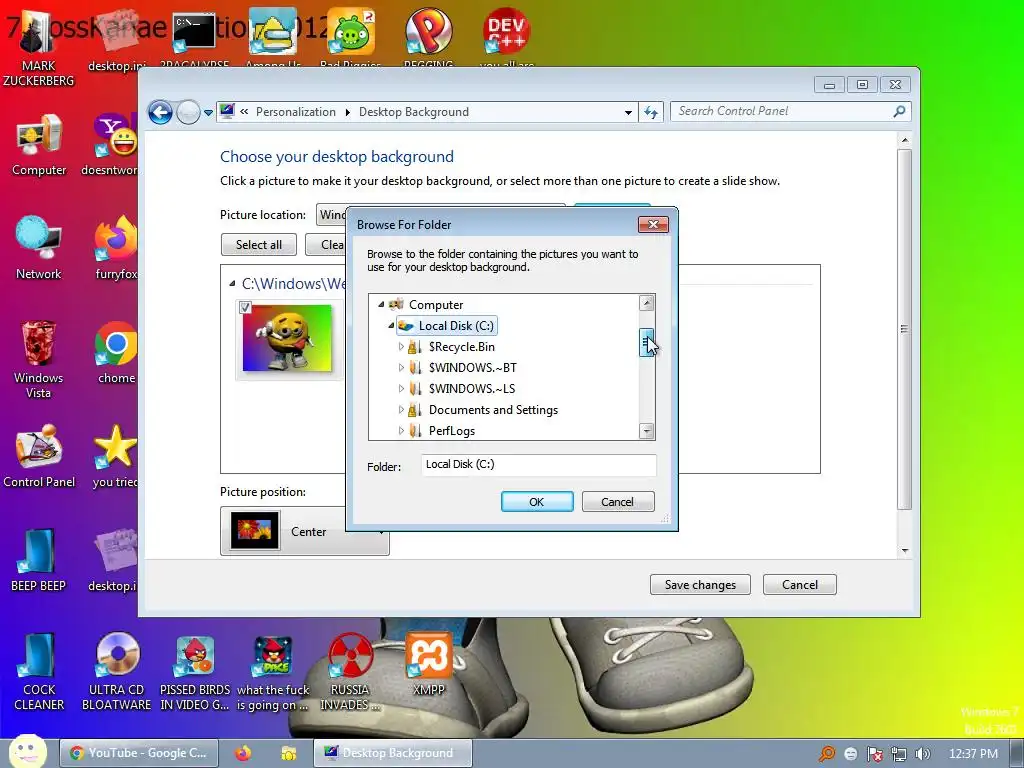
Task: Open the RUSSIA INVADES desktop icon
Action: (350, 671)
